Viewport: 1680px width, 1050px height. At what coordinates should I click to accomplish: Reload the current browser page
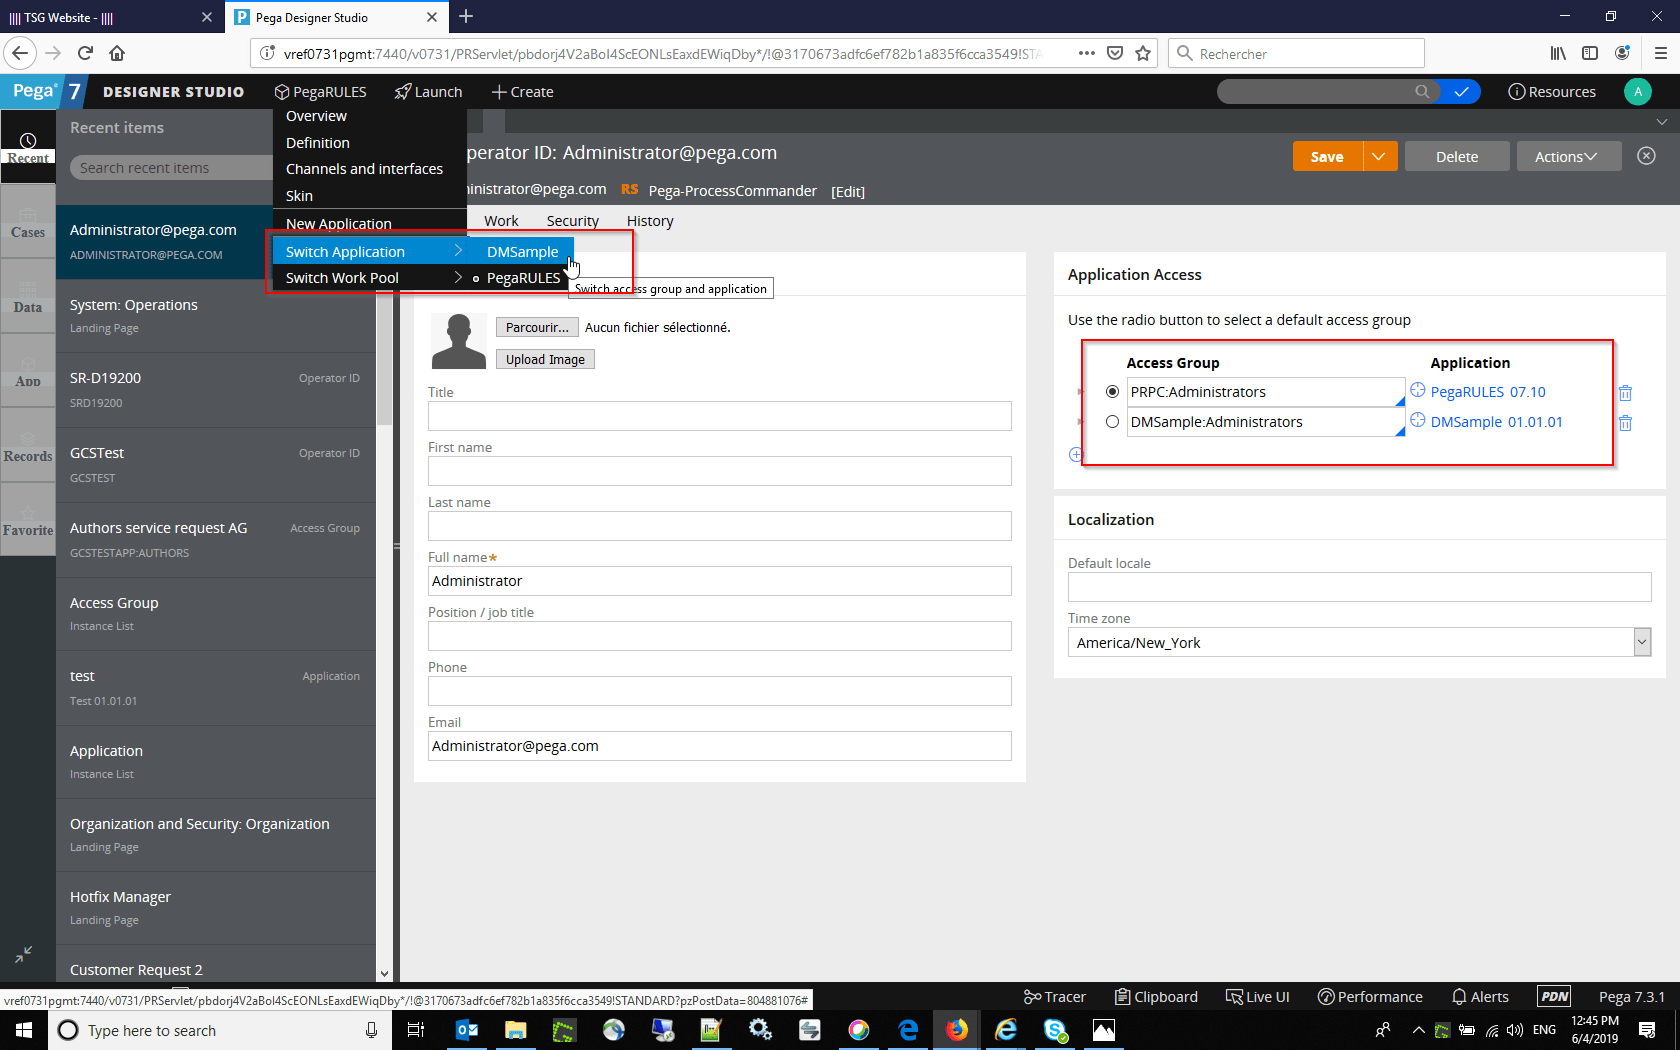coord(85,53)
